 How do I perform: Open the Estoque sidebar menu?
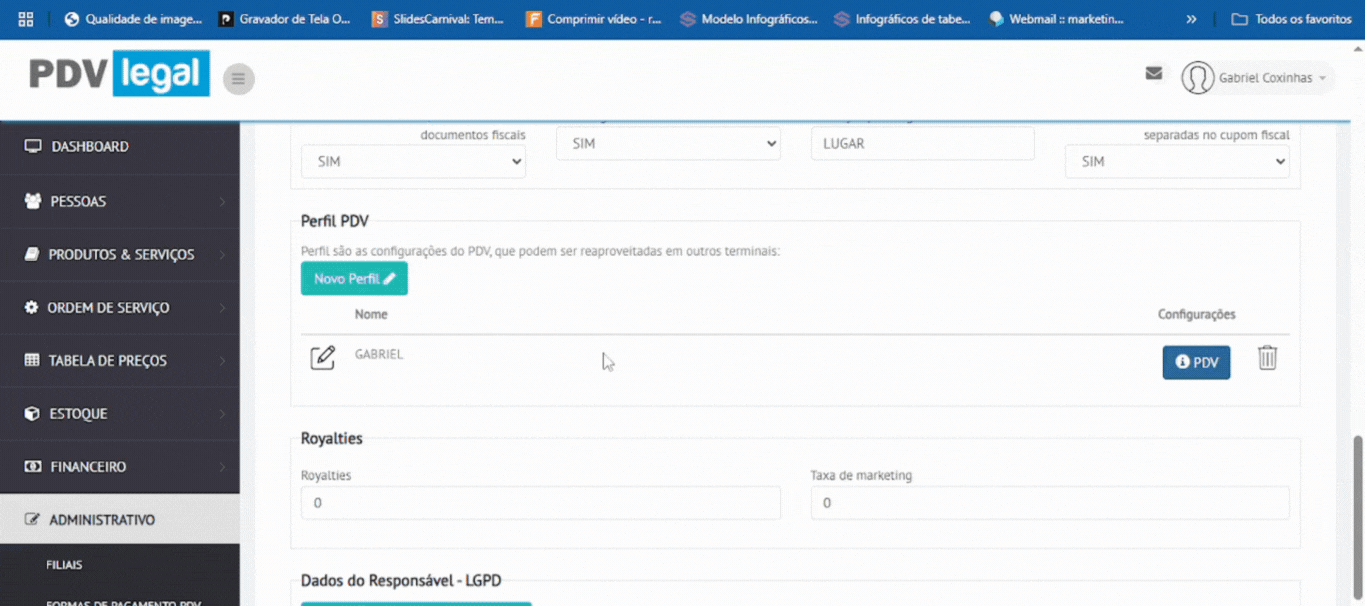pos(120,413)
